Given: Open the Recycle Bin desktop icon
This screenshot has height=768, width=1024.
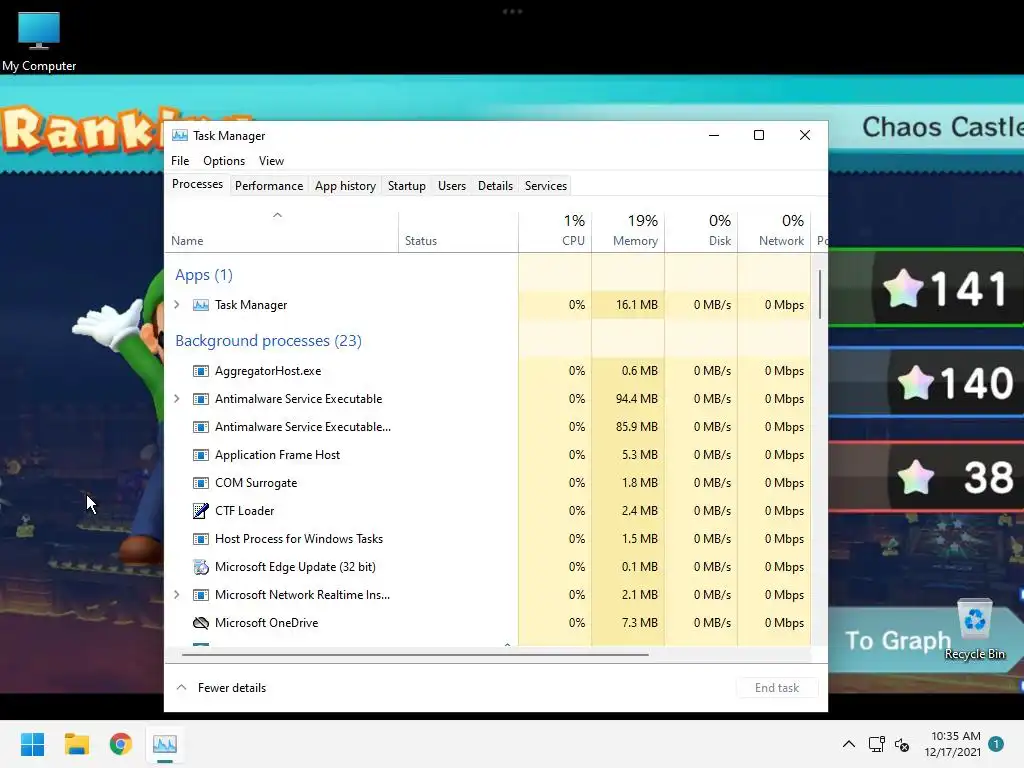Looking at the screenshot, I should (974, 630).
